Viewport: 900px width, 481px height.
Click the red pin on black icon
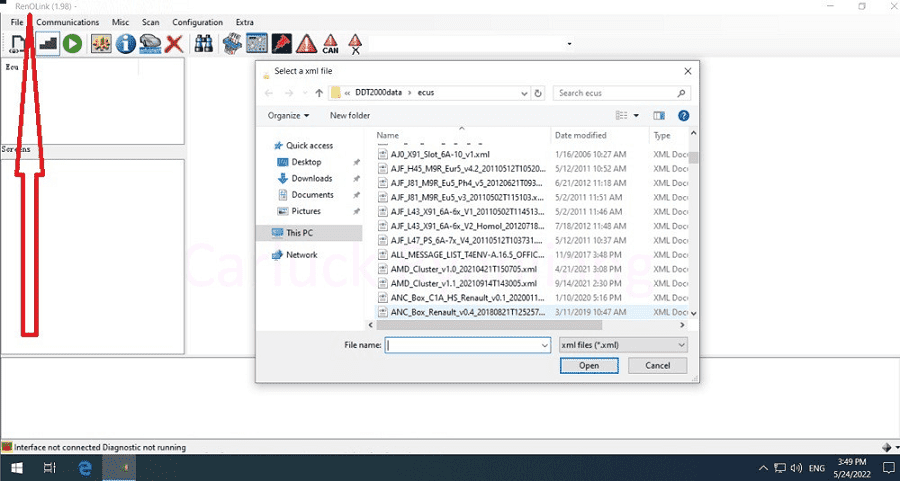(281, 44)
